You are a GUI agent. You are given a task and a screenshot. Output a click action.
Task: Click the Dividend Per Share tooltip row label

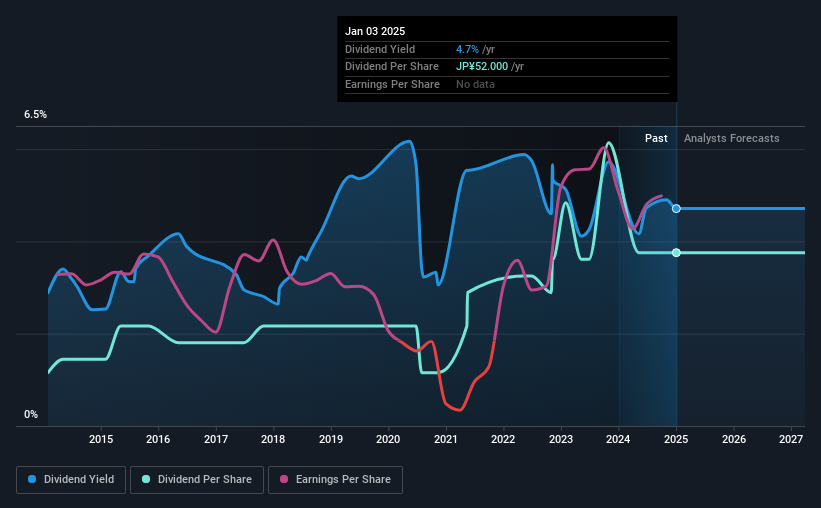(x=392, y=67)
